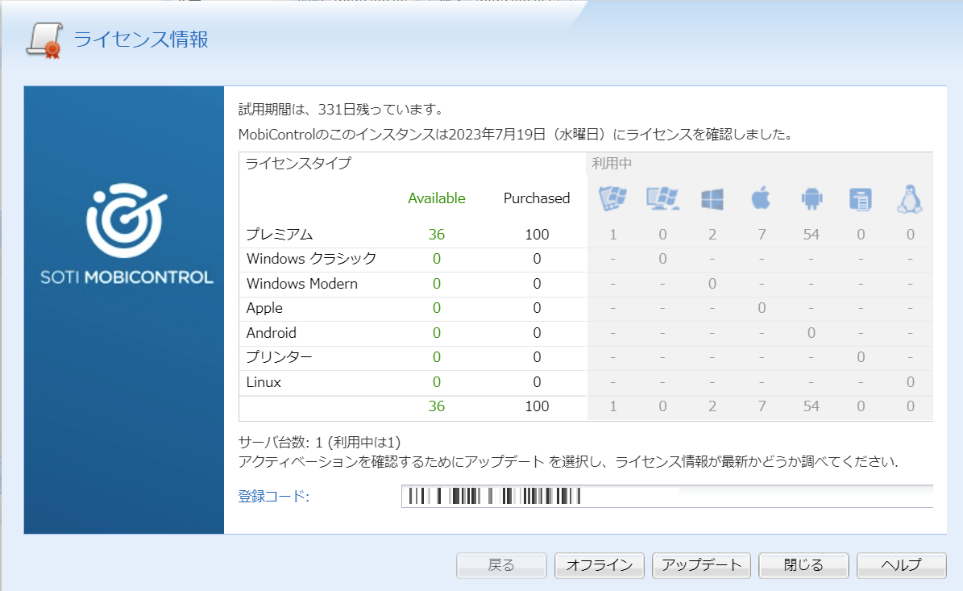Select the Android license row label
Image resolution: width=963 pixels, height=591 pixels.
[271, 333]
